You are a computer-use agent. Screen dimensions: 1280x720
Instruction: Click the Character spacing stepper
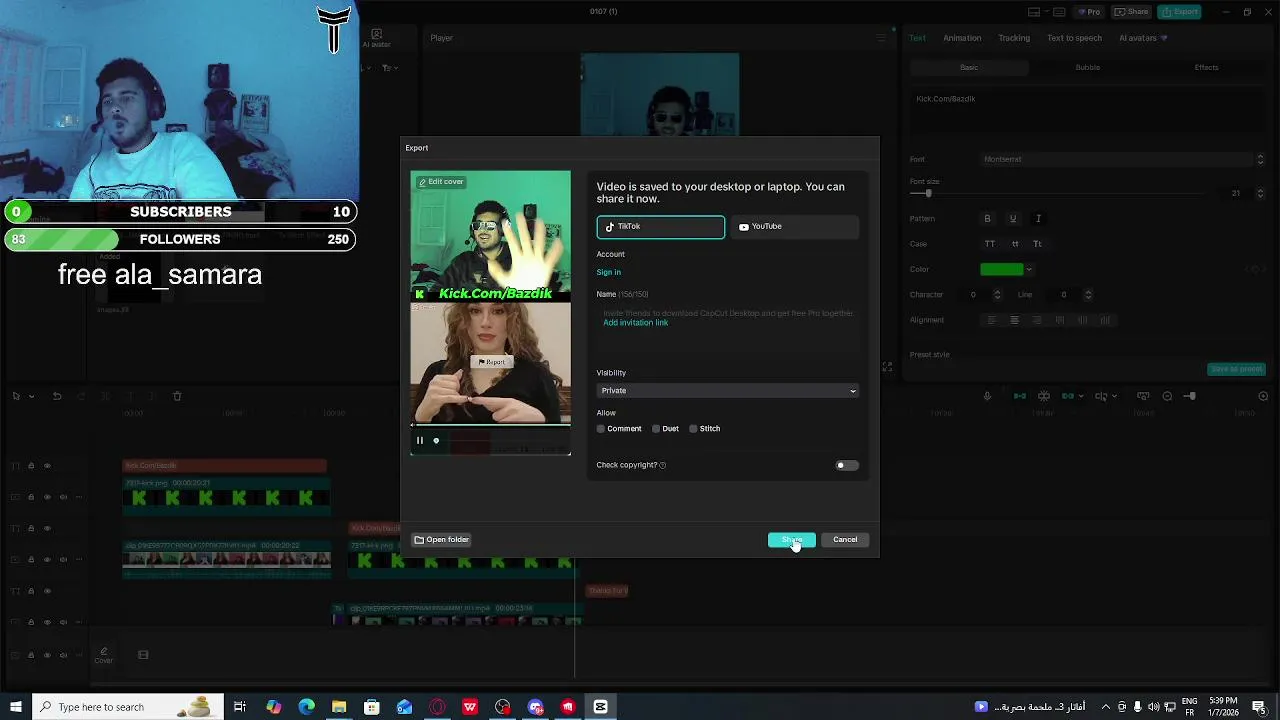pos(997,295)
